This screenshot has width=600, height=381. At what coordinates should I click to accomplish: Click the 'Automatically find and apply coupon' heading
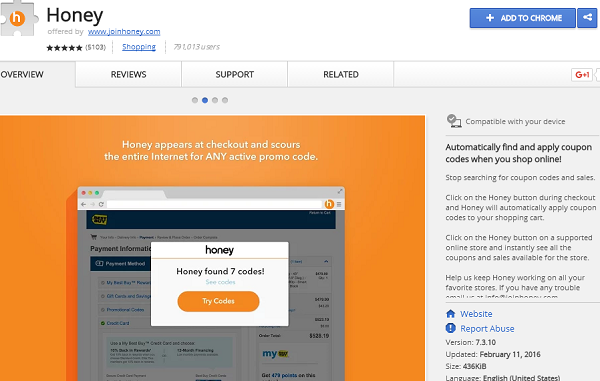tap(518, 153)
